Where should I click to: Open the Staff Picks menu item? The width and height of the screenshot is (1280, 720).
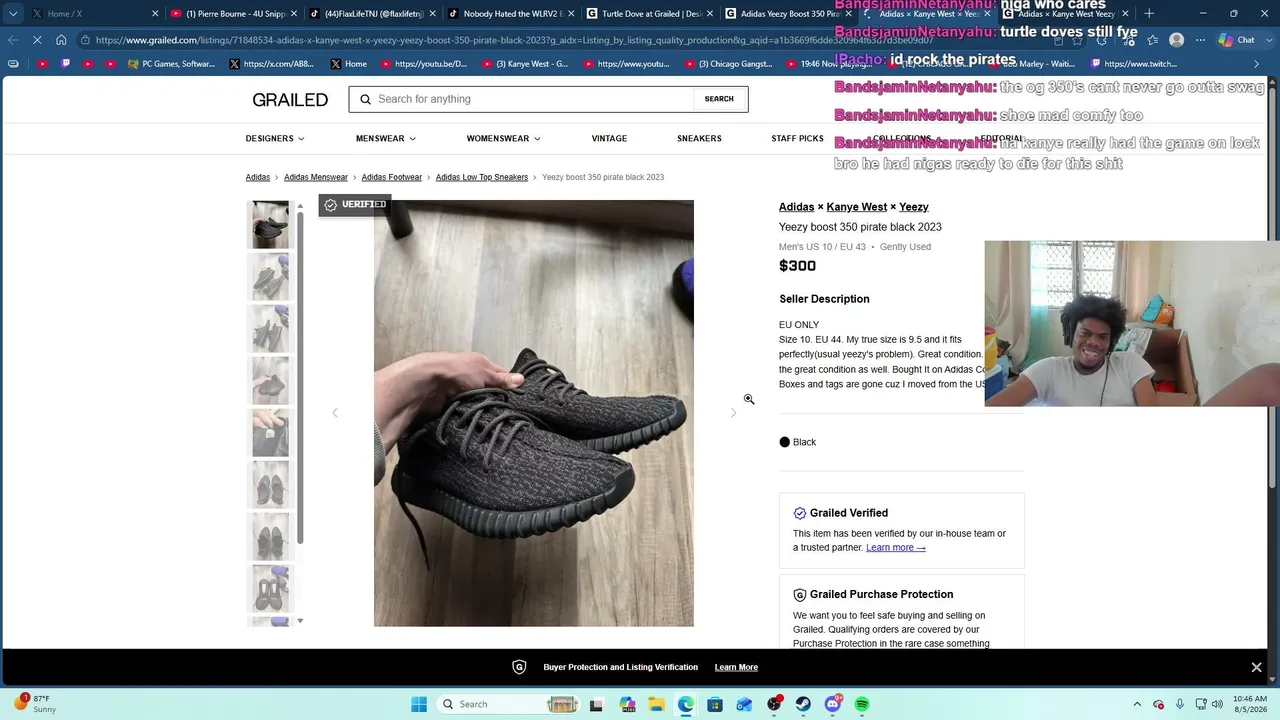tap(797, 139)
